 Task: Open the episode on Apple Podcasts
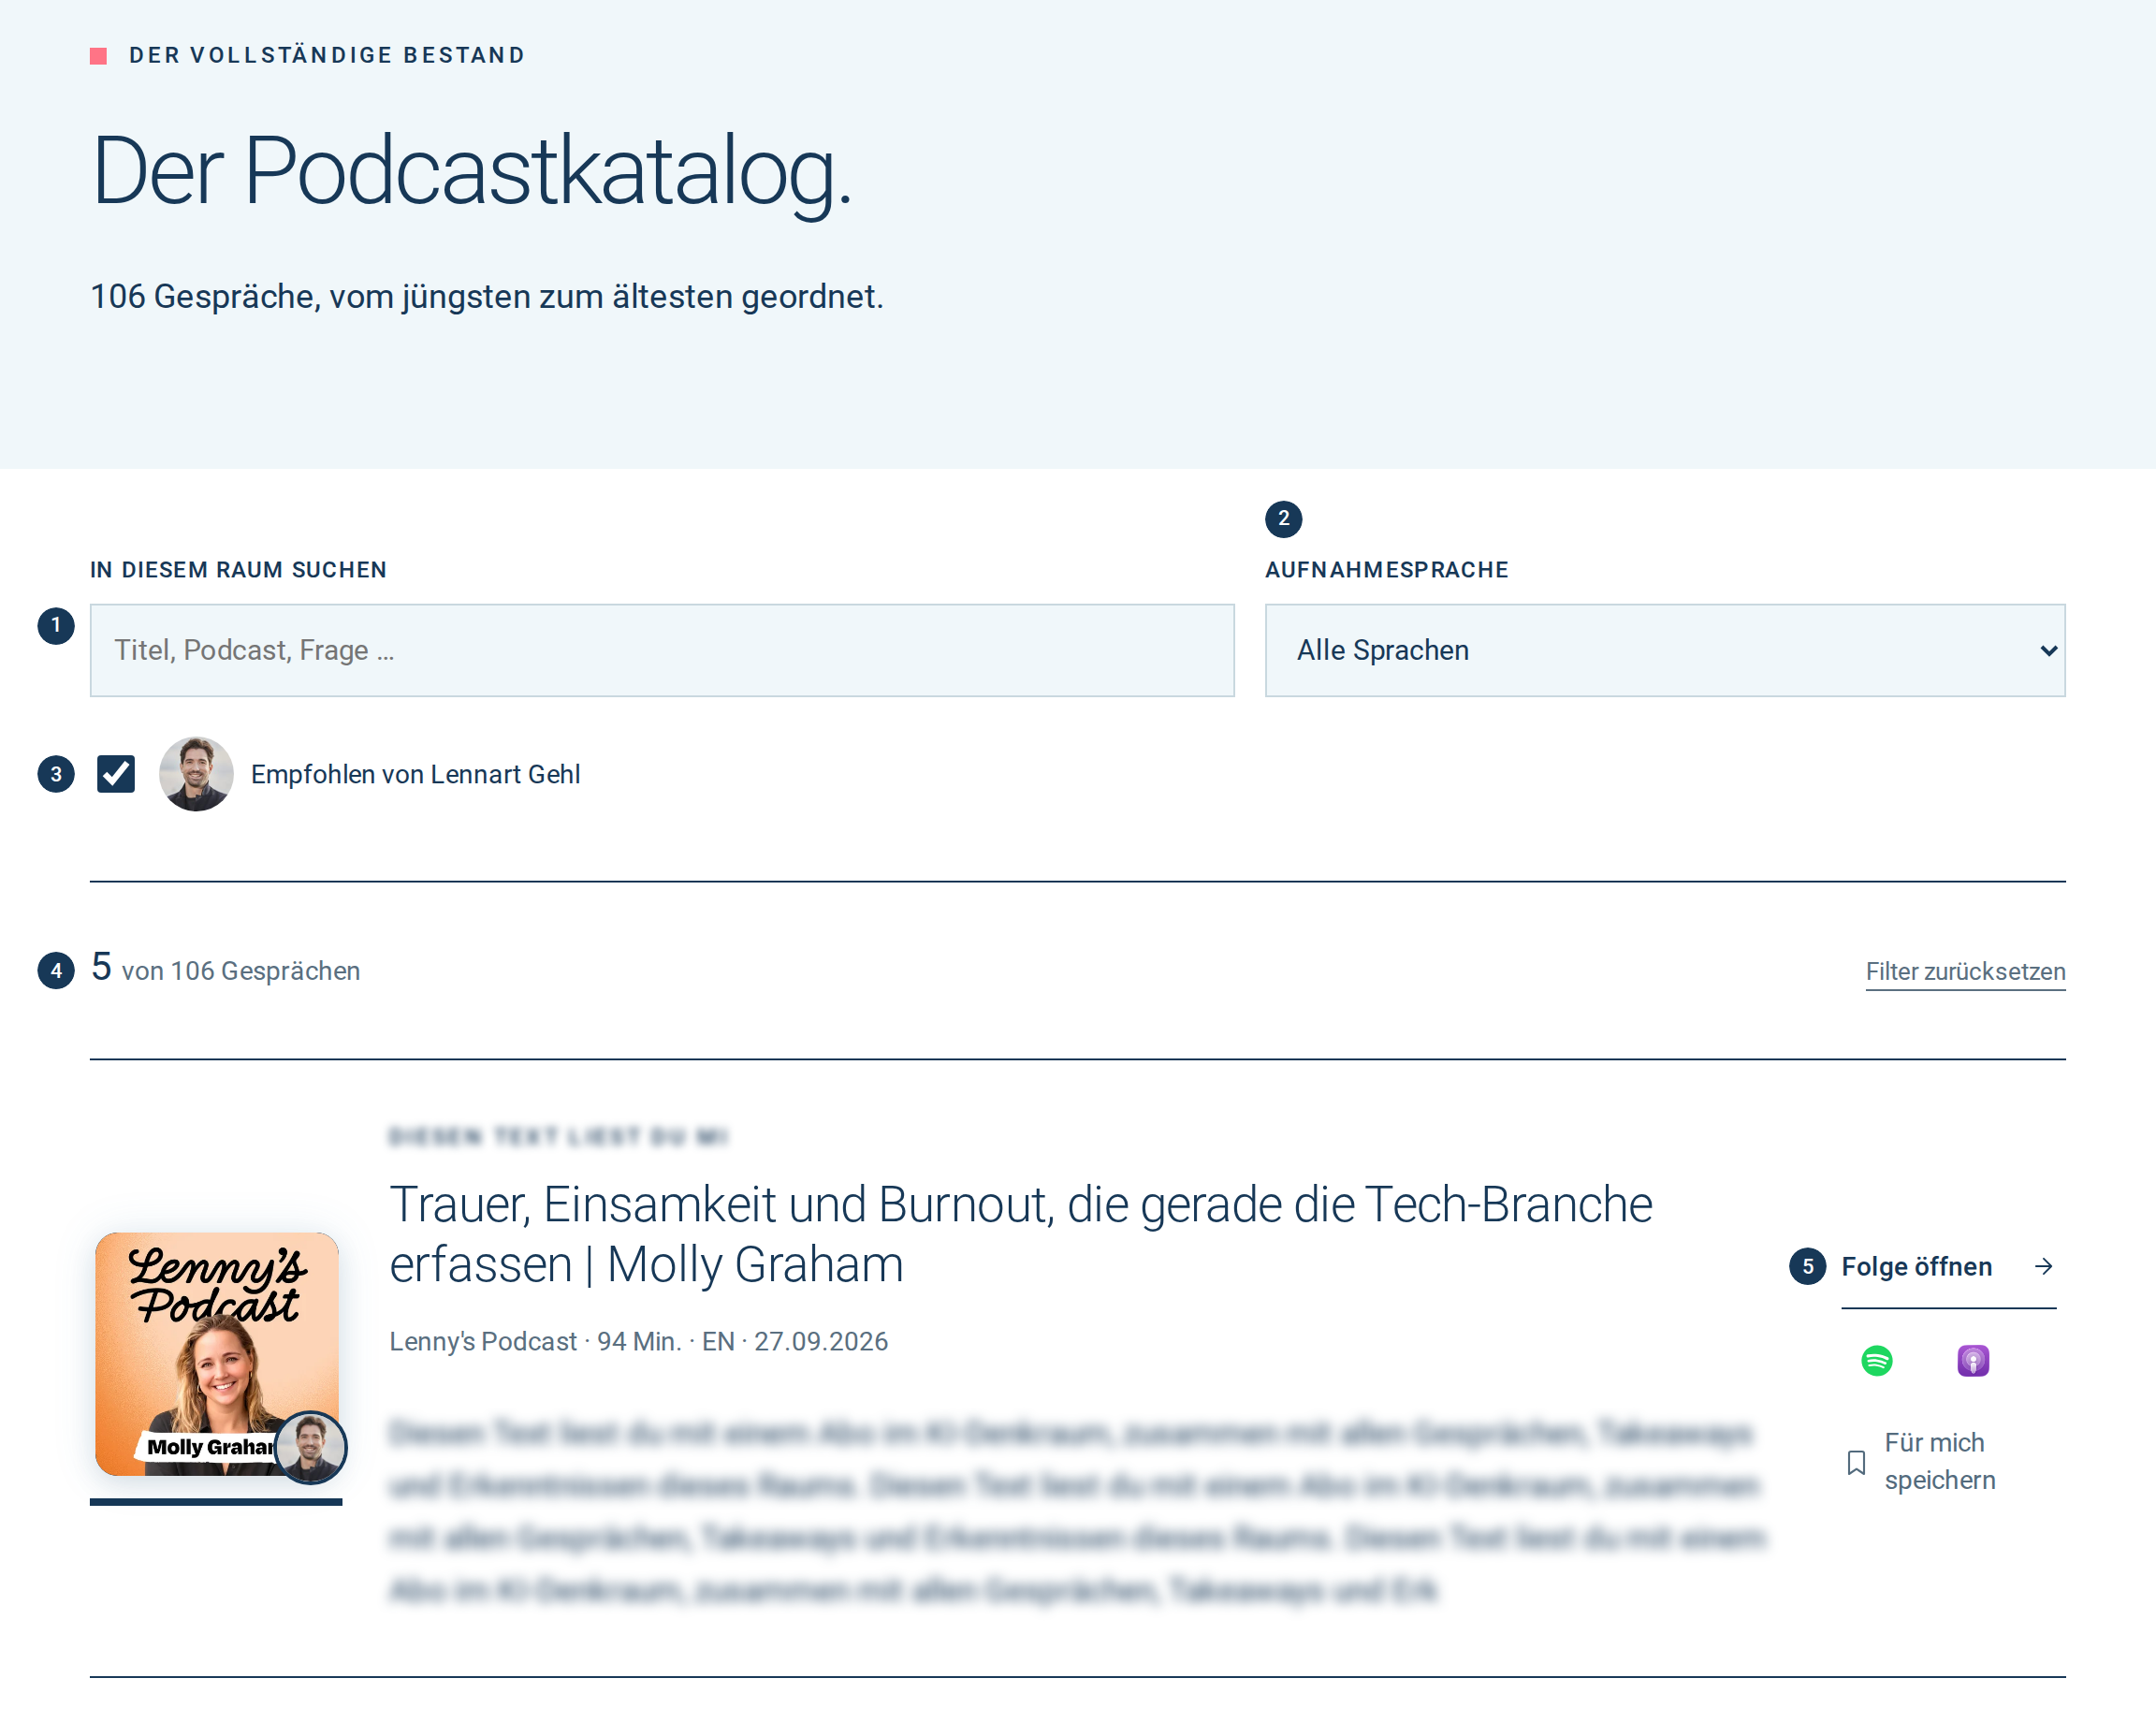(1972, 1360)
